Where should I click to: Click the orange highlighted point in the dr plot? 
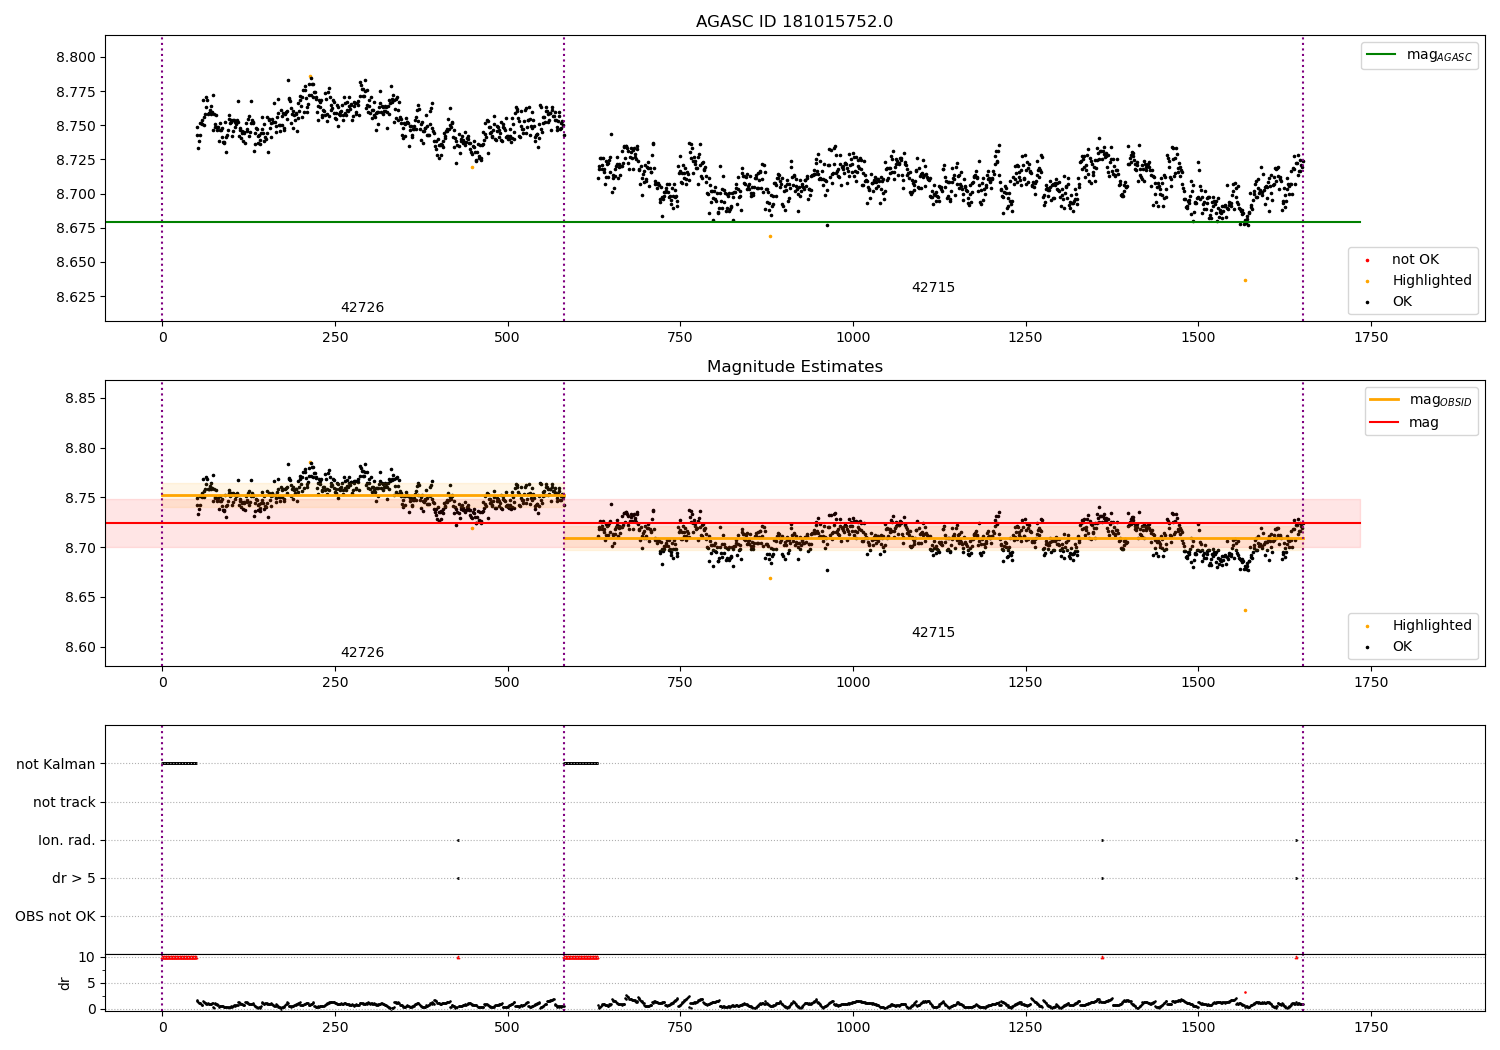pos(1245,992)
